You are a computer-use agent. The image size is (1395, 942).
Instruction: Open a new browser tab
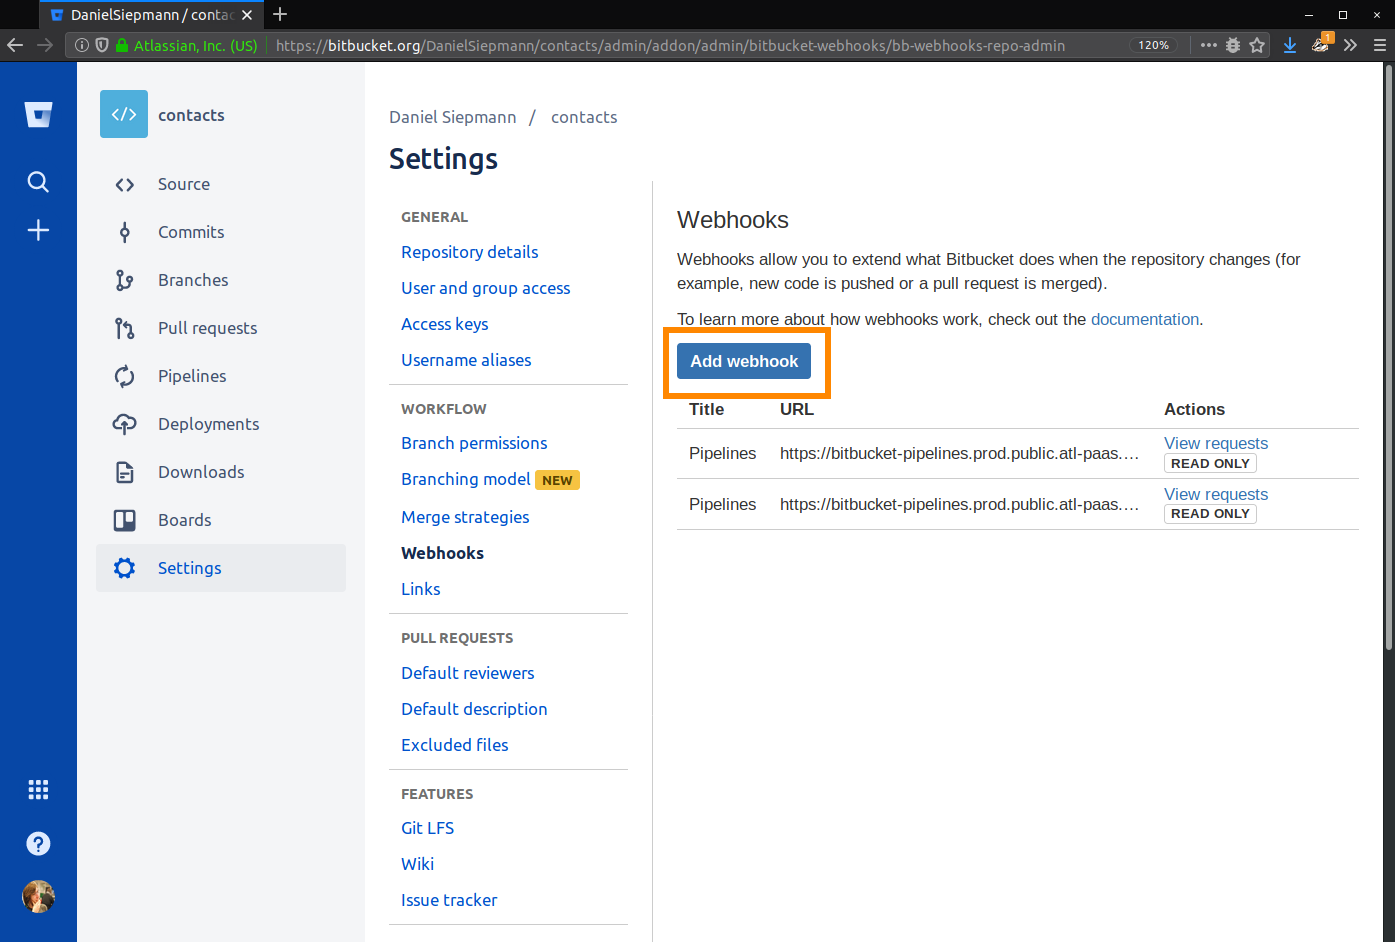[x=280, y=14]
